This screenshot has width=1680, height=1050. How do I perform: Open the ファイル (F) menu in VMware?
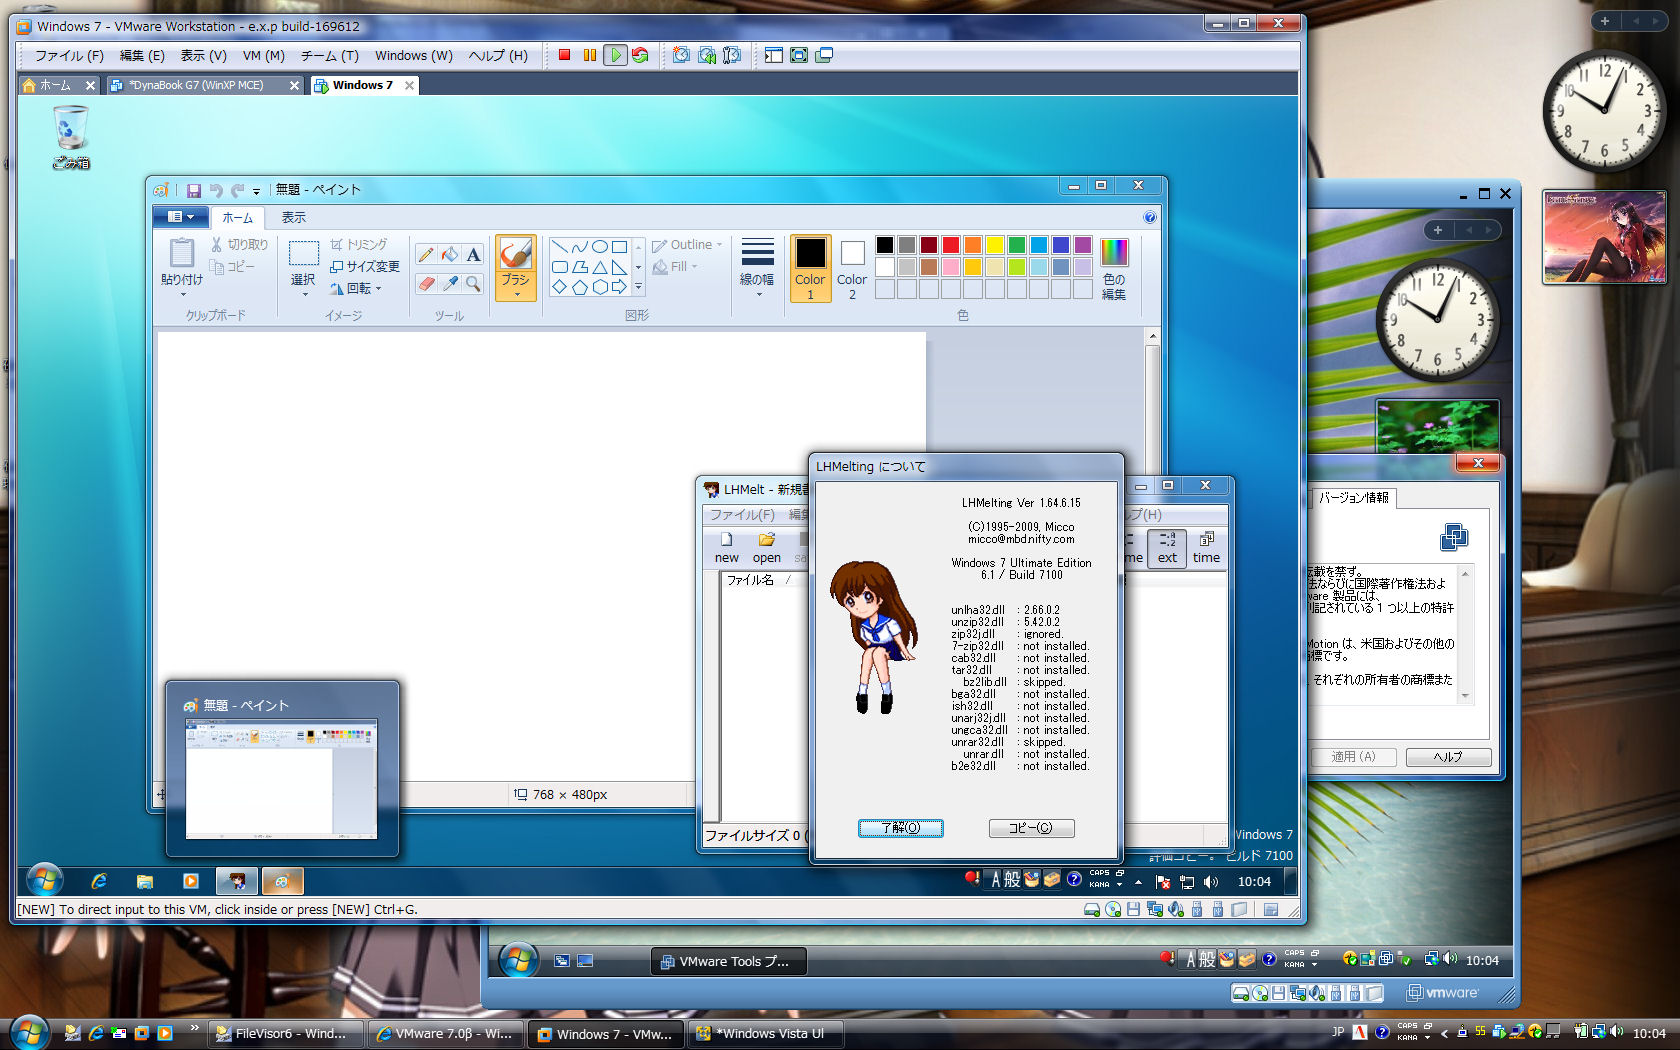69,56
